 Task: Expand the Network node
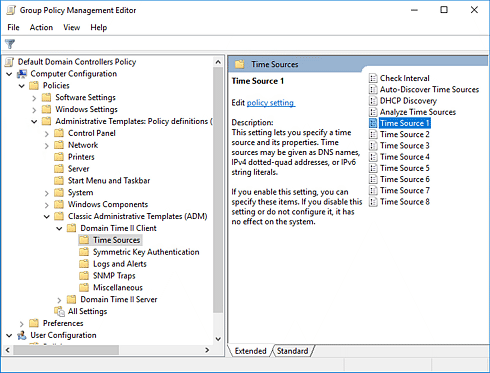point(47,145)
